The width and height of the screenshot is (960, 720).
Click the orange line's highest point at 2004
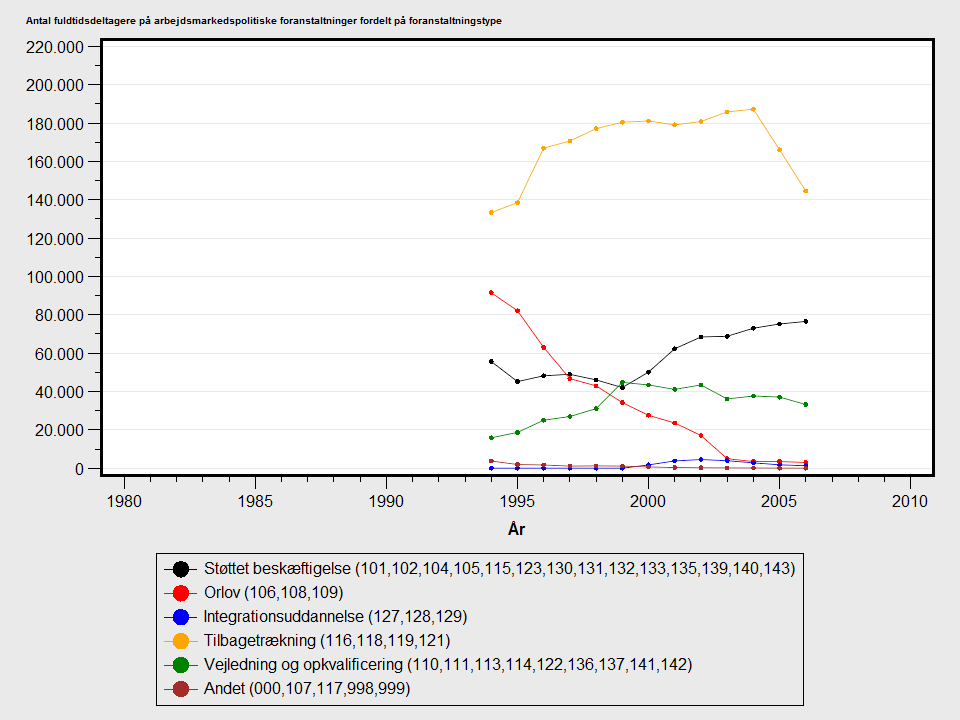click(753, 109)
